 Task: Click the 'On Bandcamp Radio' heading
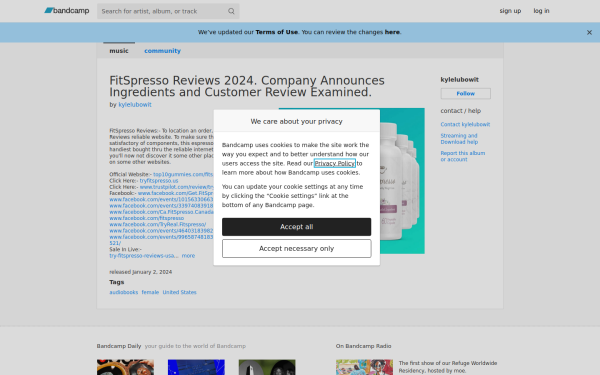click(364, 346)
